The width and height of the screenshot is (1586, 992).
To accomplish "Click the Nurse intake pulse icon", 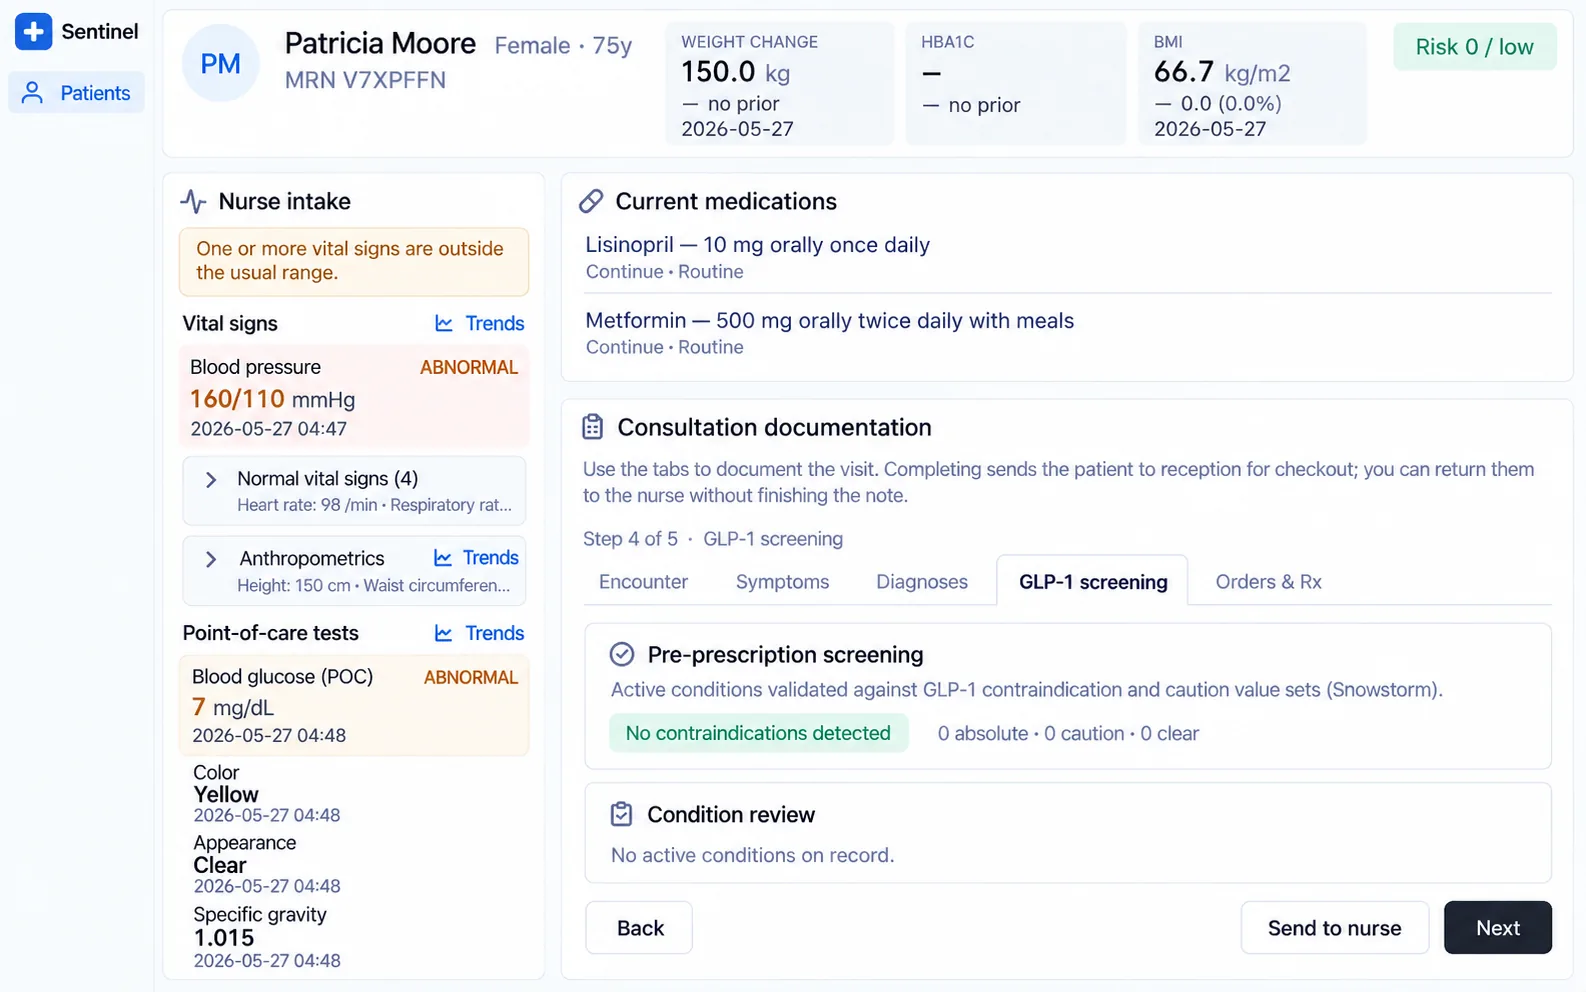I will [193, 202].
